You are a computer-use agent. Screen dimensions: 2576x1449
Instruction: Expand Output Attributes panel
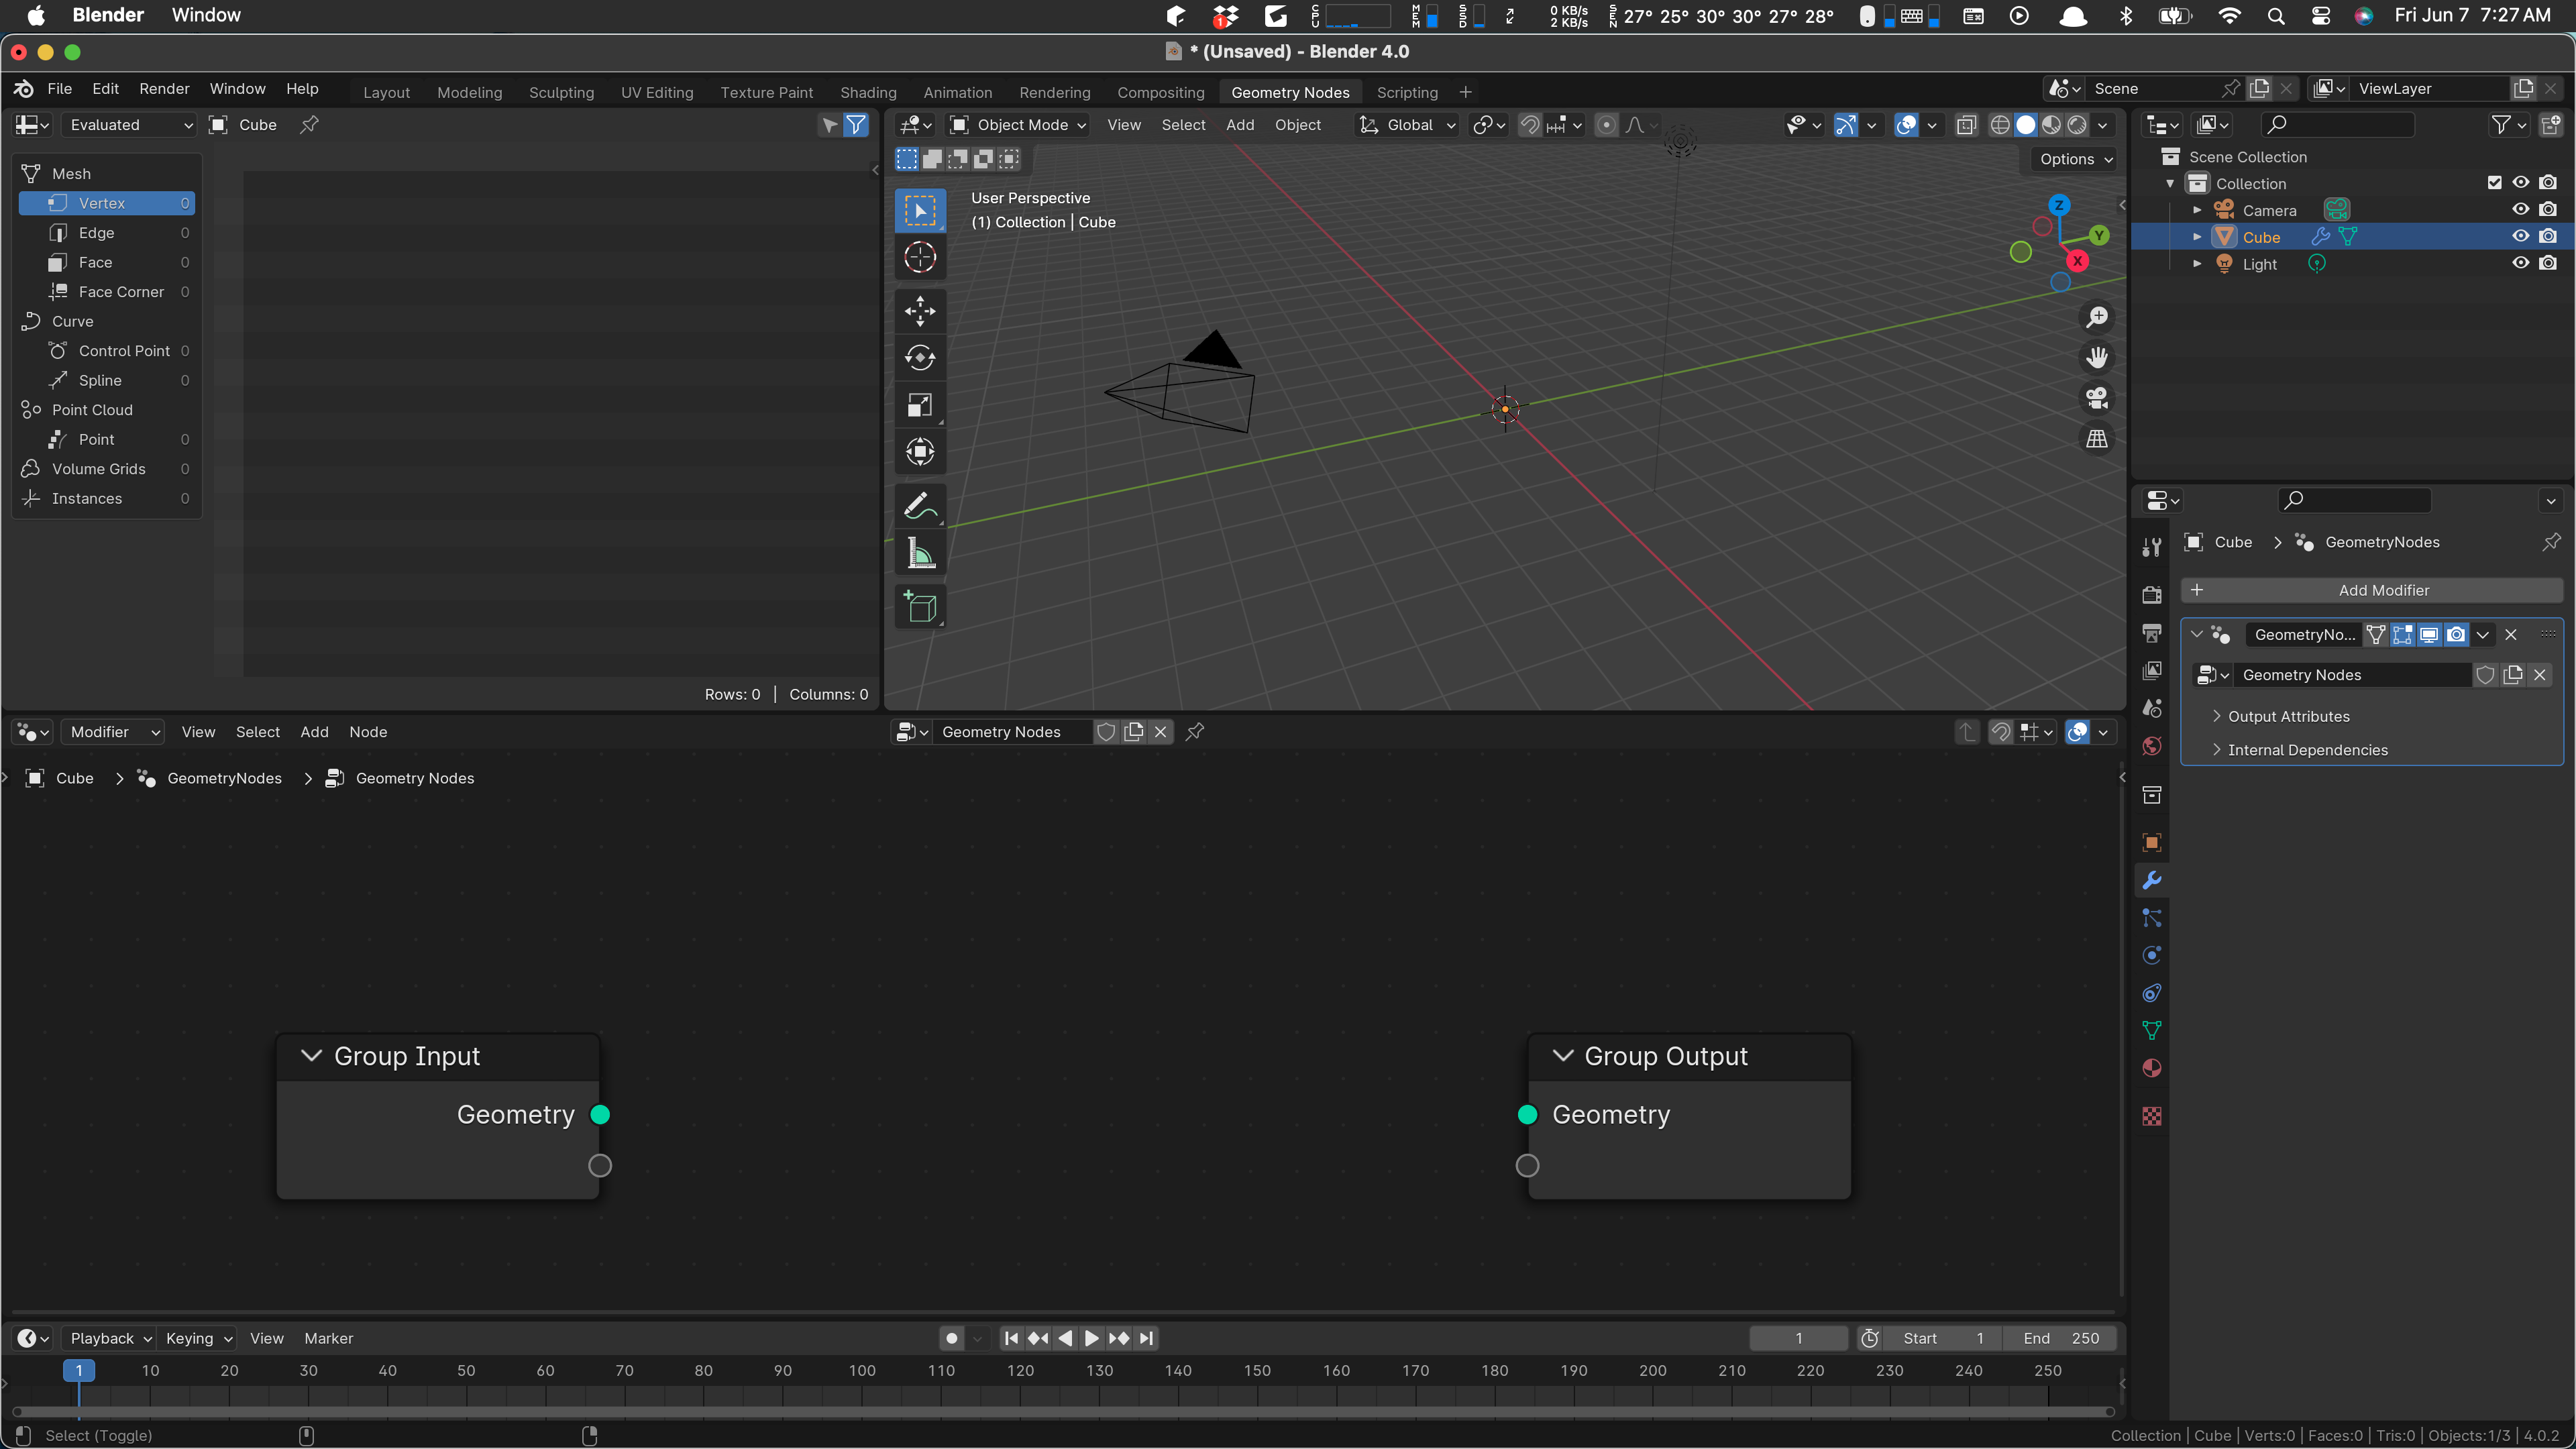(x=2288, y=716)
